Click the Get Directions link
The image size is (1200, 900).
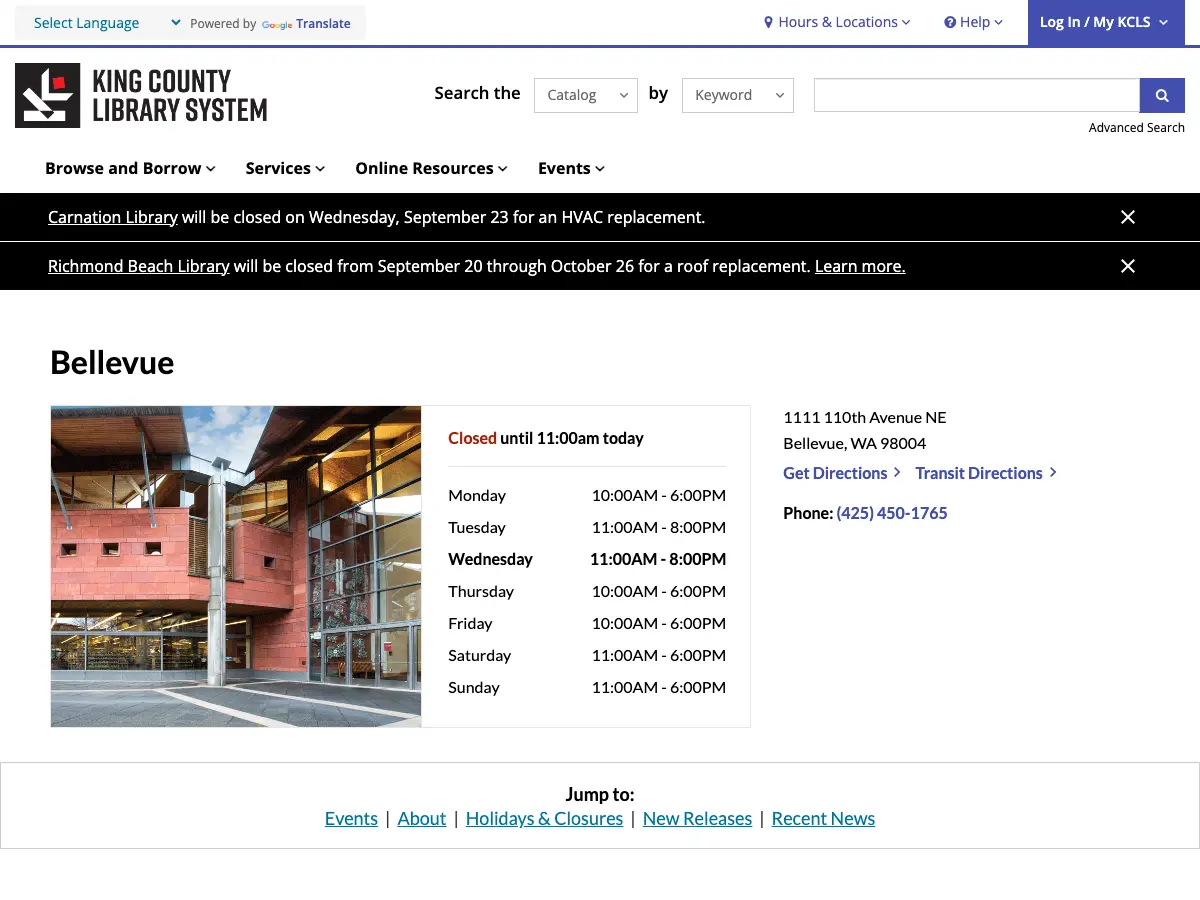click(842, 473)
